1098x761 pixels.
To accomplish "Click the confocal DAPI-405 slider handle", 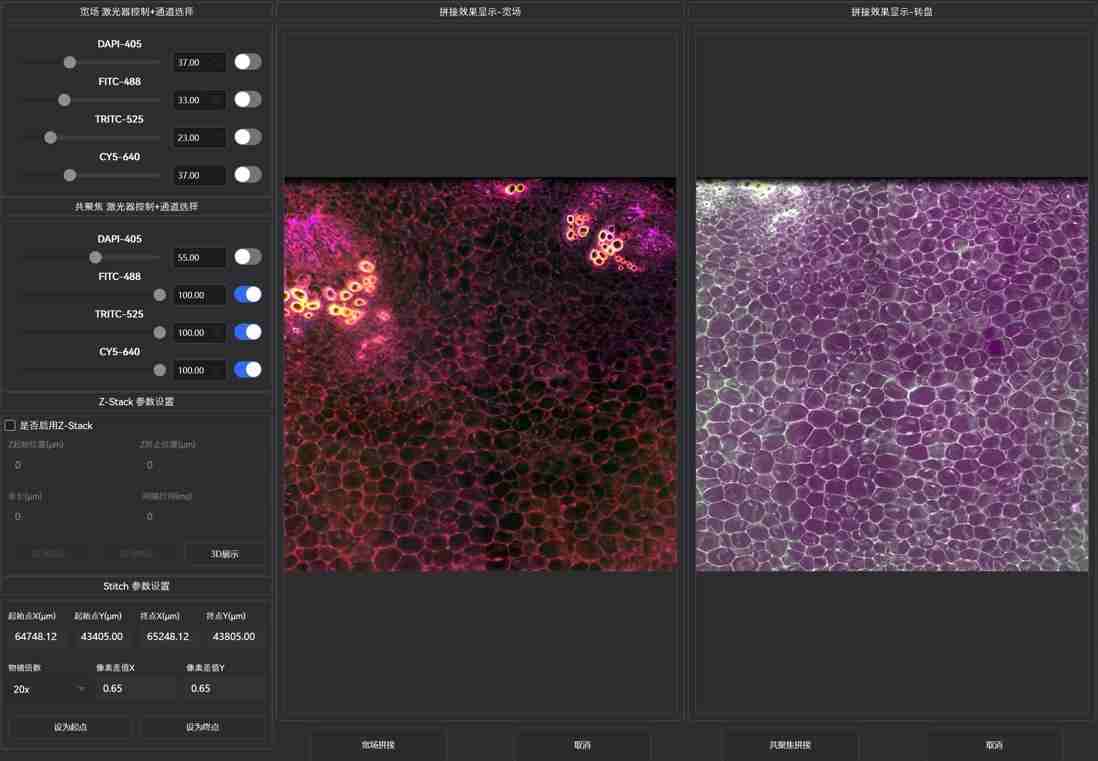I will (95, 257).
